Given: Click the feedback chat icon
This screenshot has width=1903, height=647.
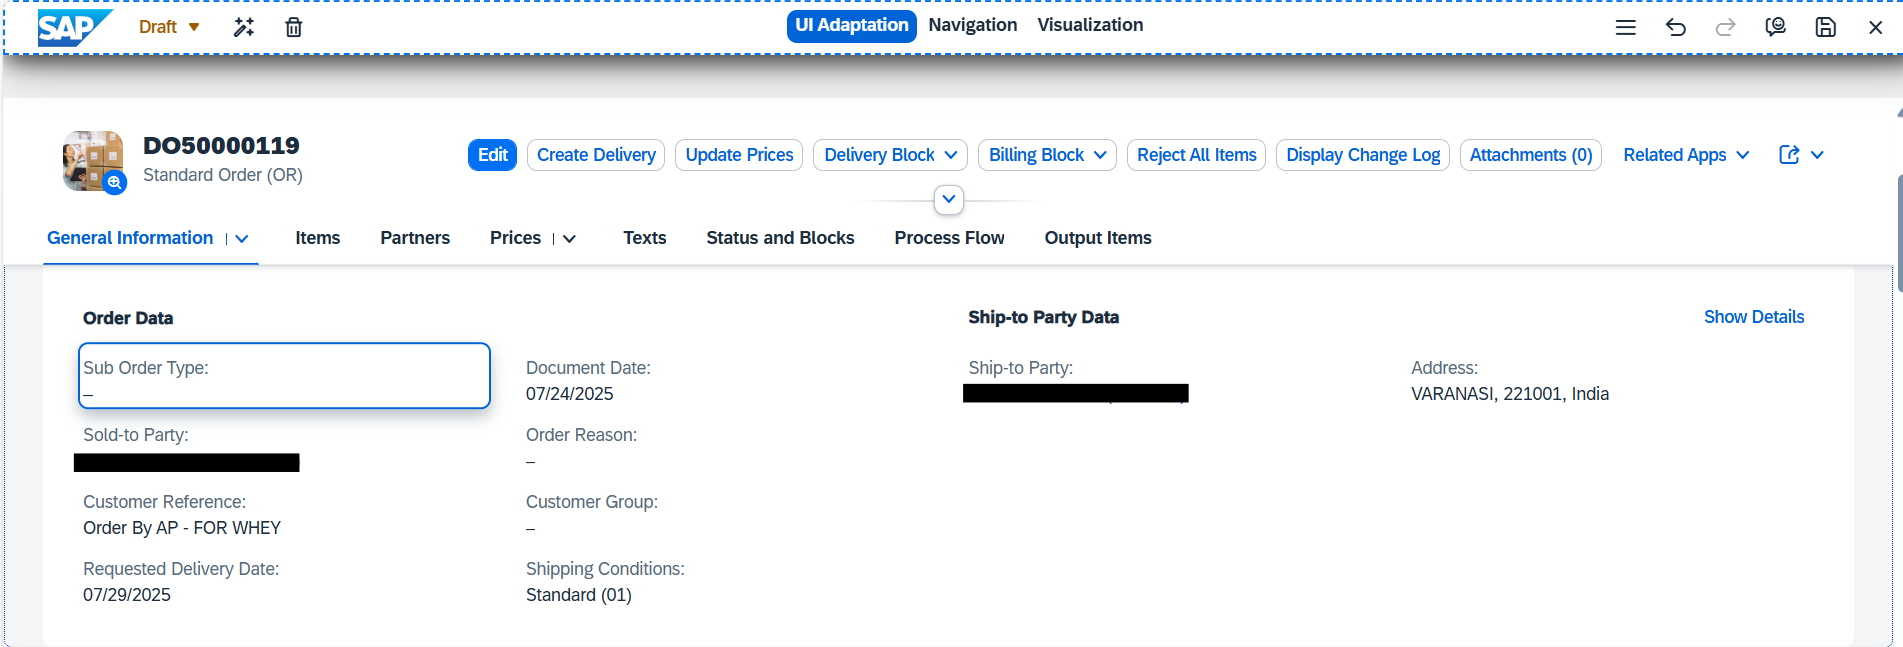Looking at the screenshot, I should coord(1776,27).
